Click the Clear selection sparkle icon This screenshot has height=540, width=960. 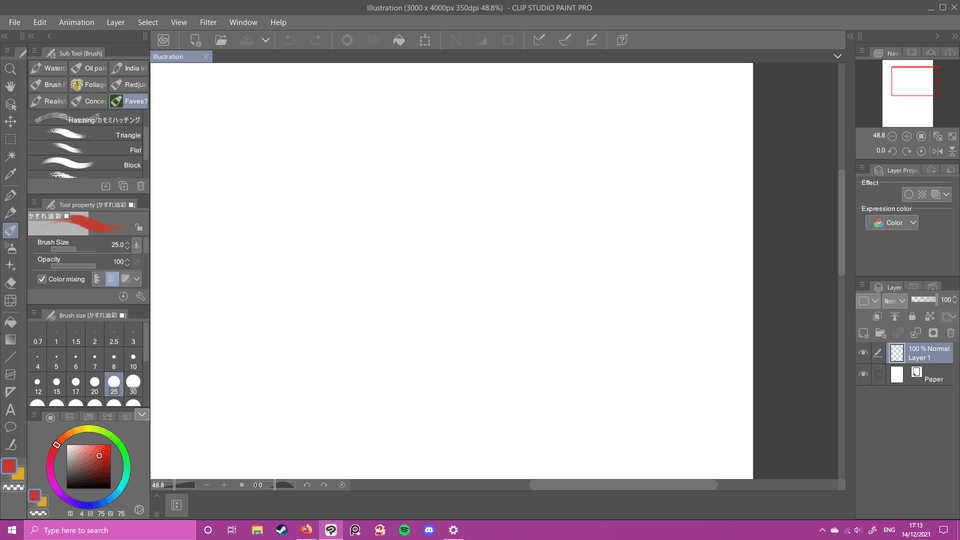347,40
